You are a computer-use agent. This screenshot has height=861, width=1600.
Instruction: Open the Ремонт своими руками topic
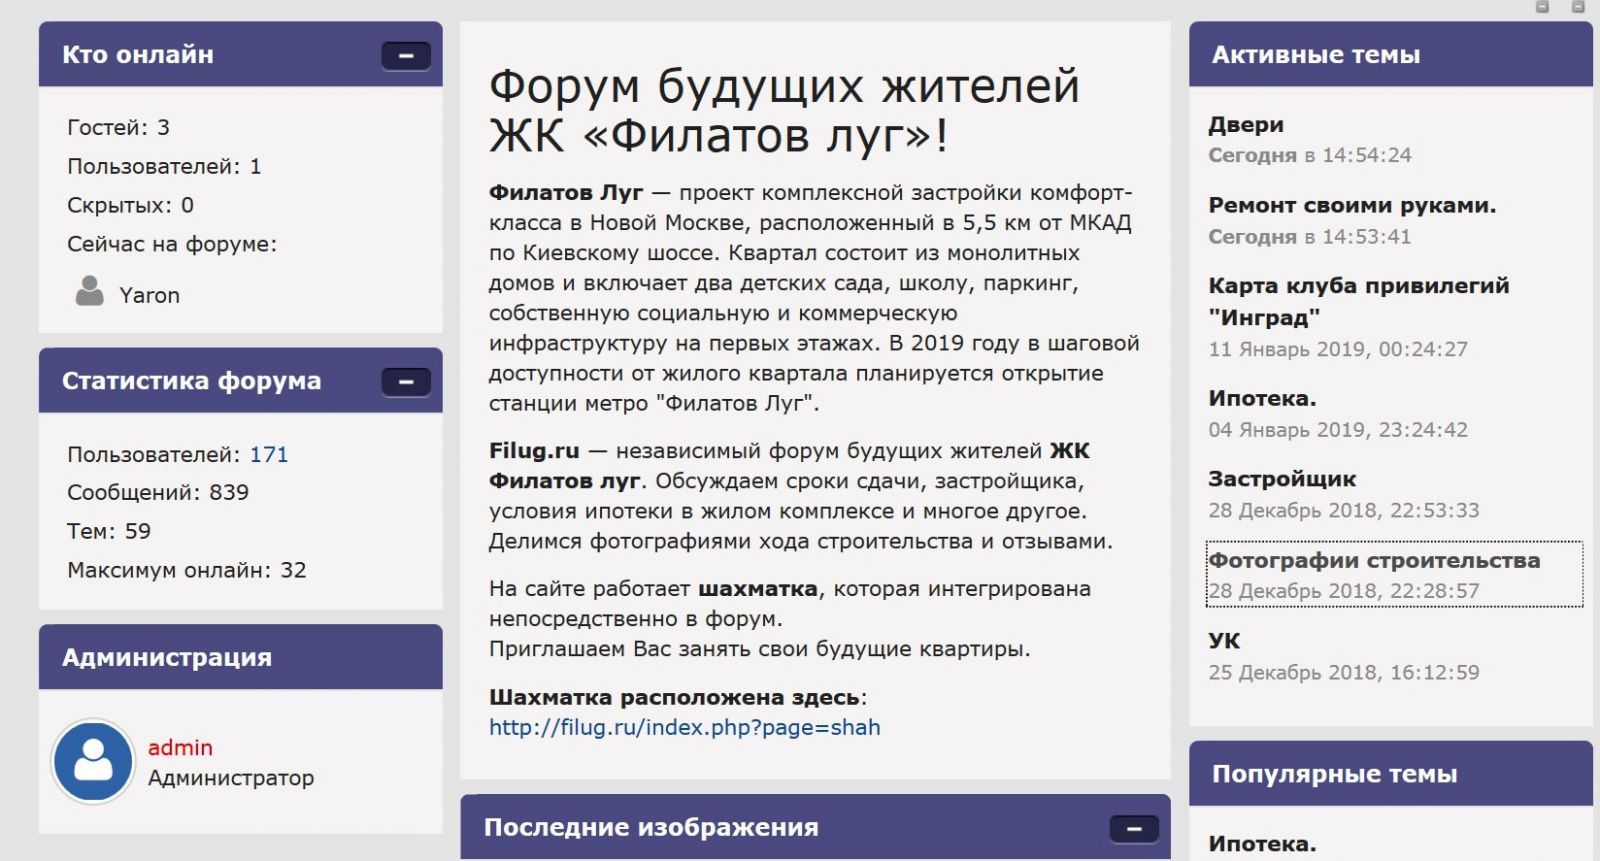pyautogui.click(x=1352, y=205)
